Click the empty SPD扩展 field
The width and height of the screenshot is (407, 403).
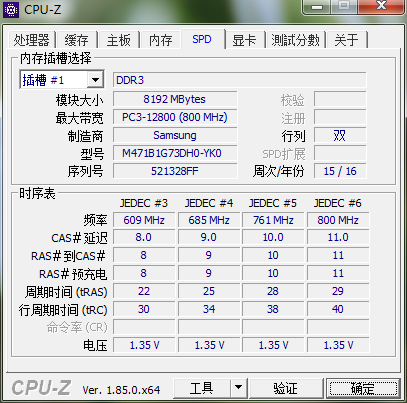340,153
